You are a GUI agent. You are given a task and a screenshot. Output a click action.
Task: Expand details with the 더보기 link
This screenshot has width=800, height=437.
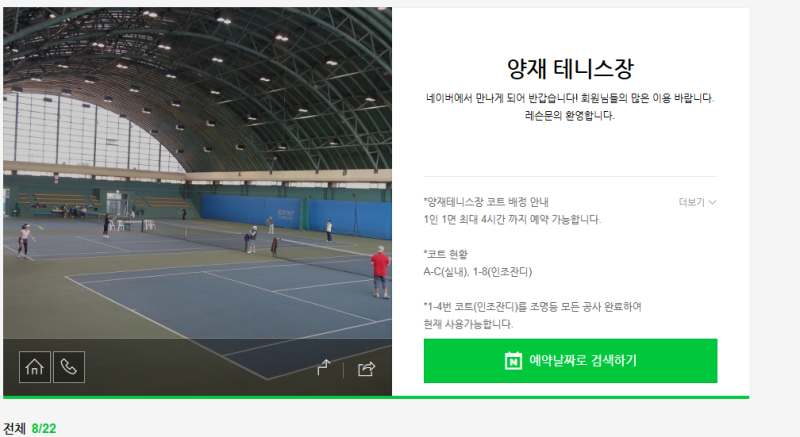tap(691, 202)
